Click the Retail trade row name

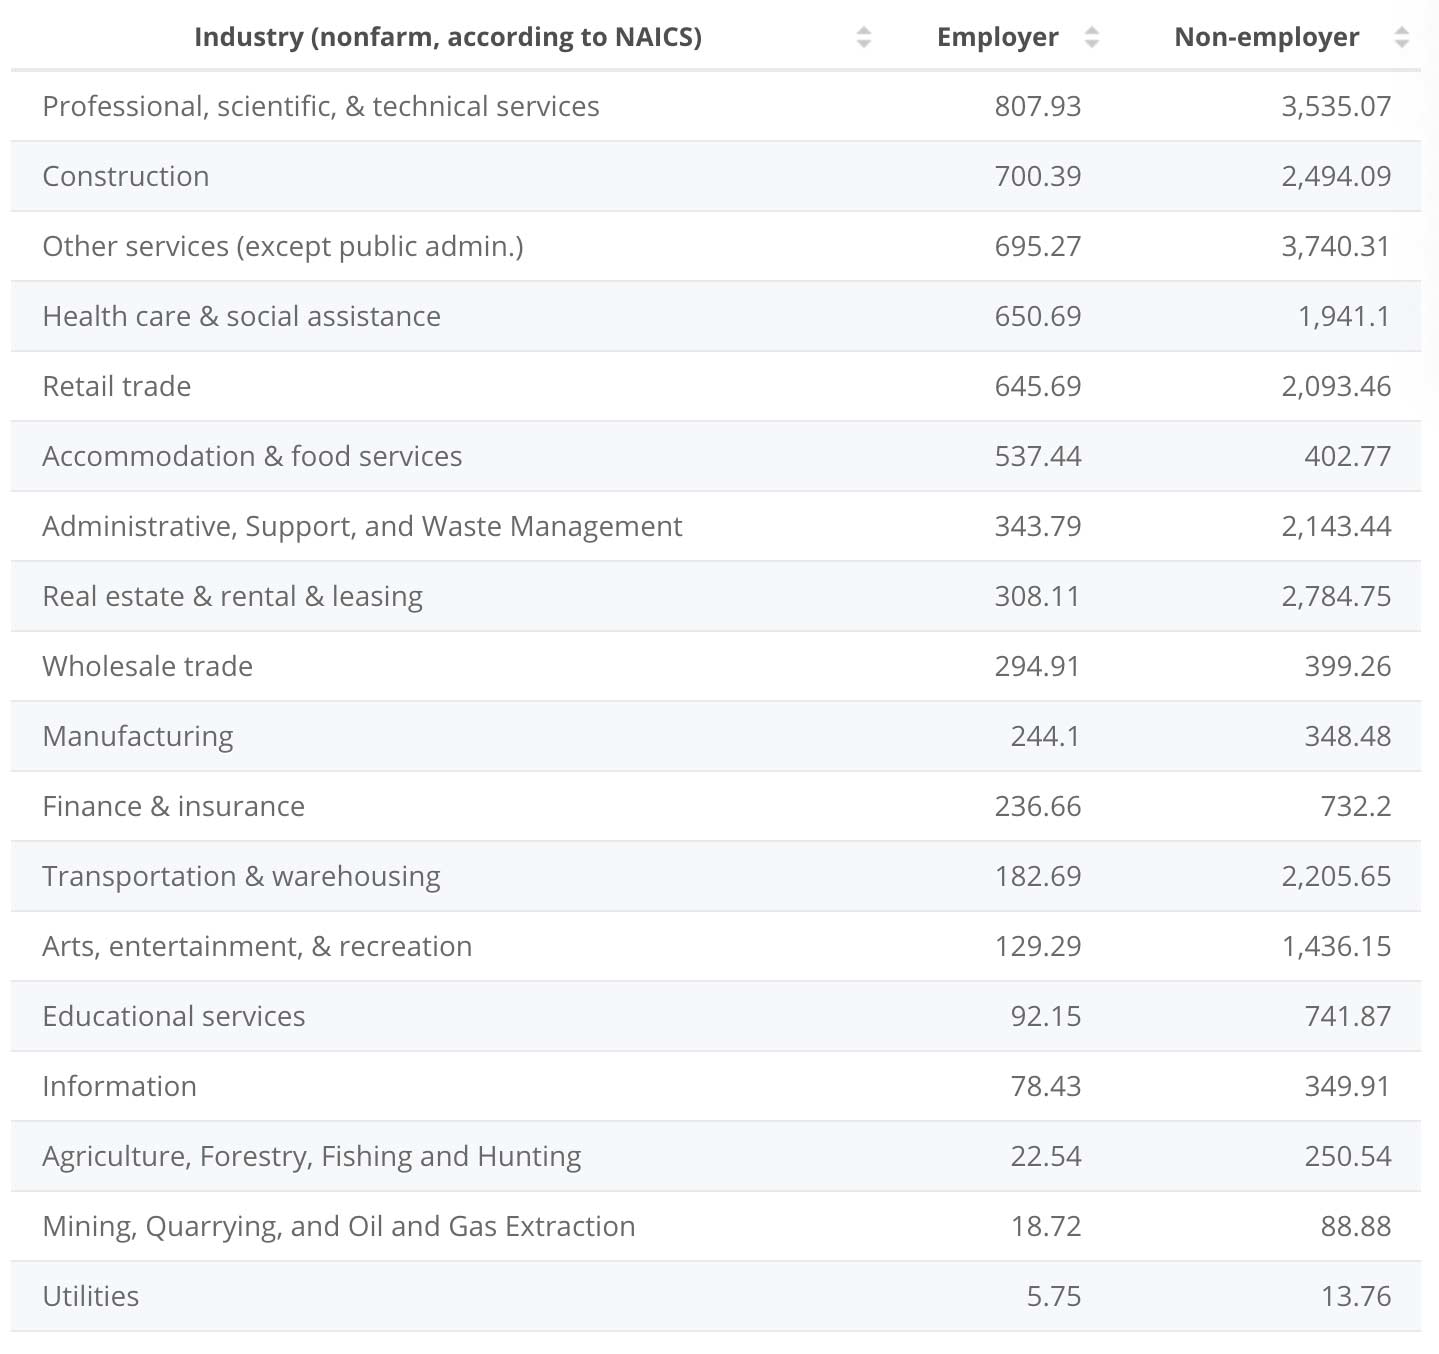coord(117,387)
